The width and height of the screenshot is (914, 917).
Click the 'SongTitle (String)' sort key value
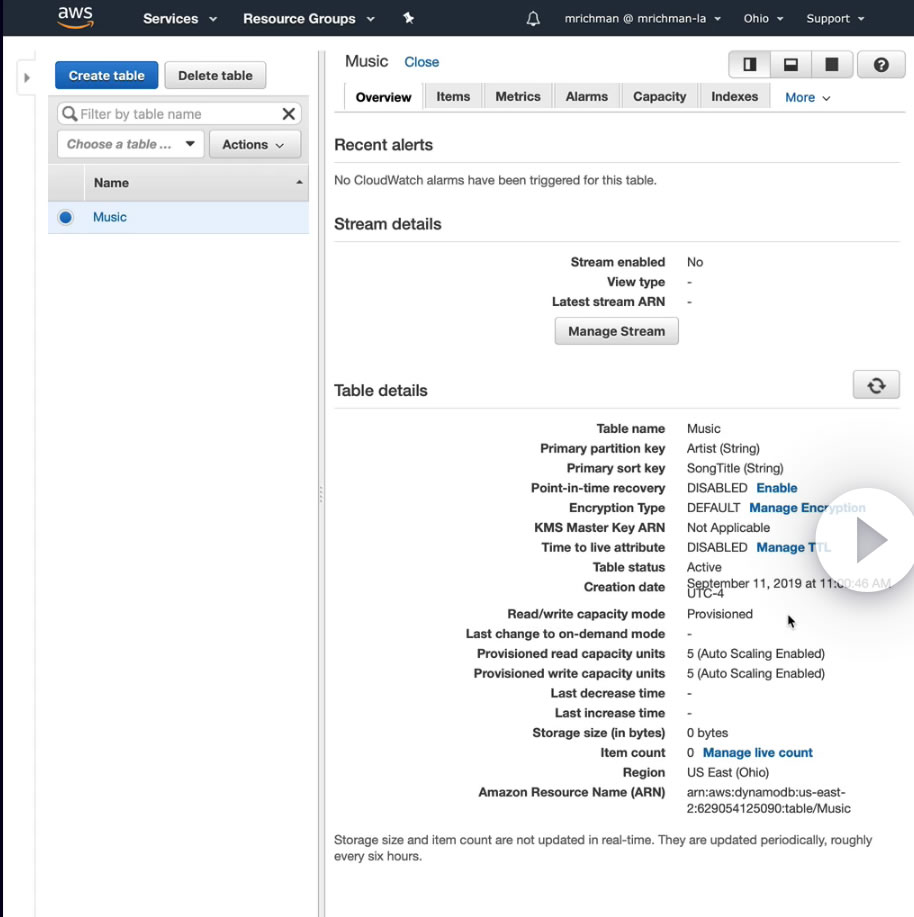[x=734, y=468]
